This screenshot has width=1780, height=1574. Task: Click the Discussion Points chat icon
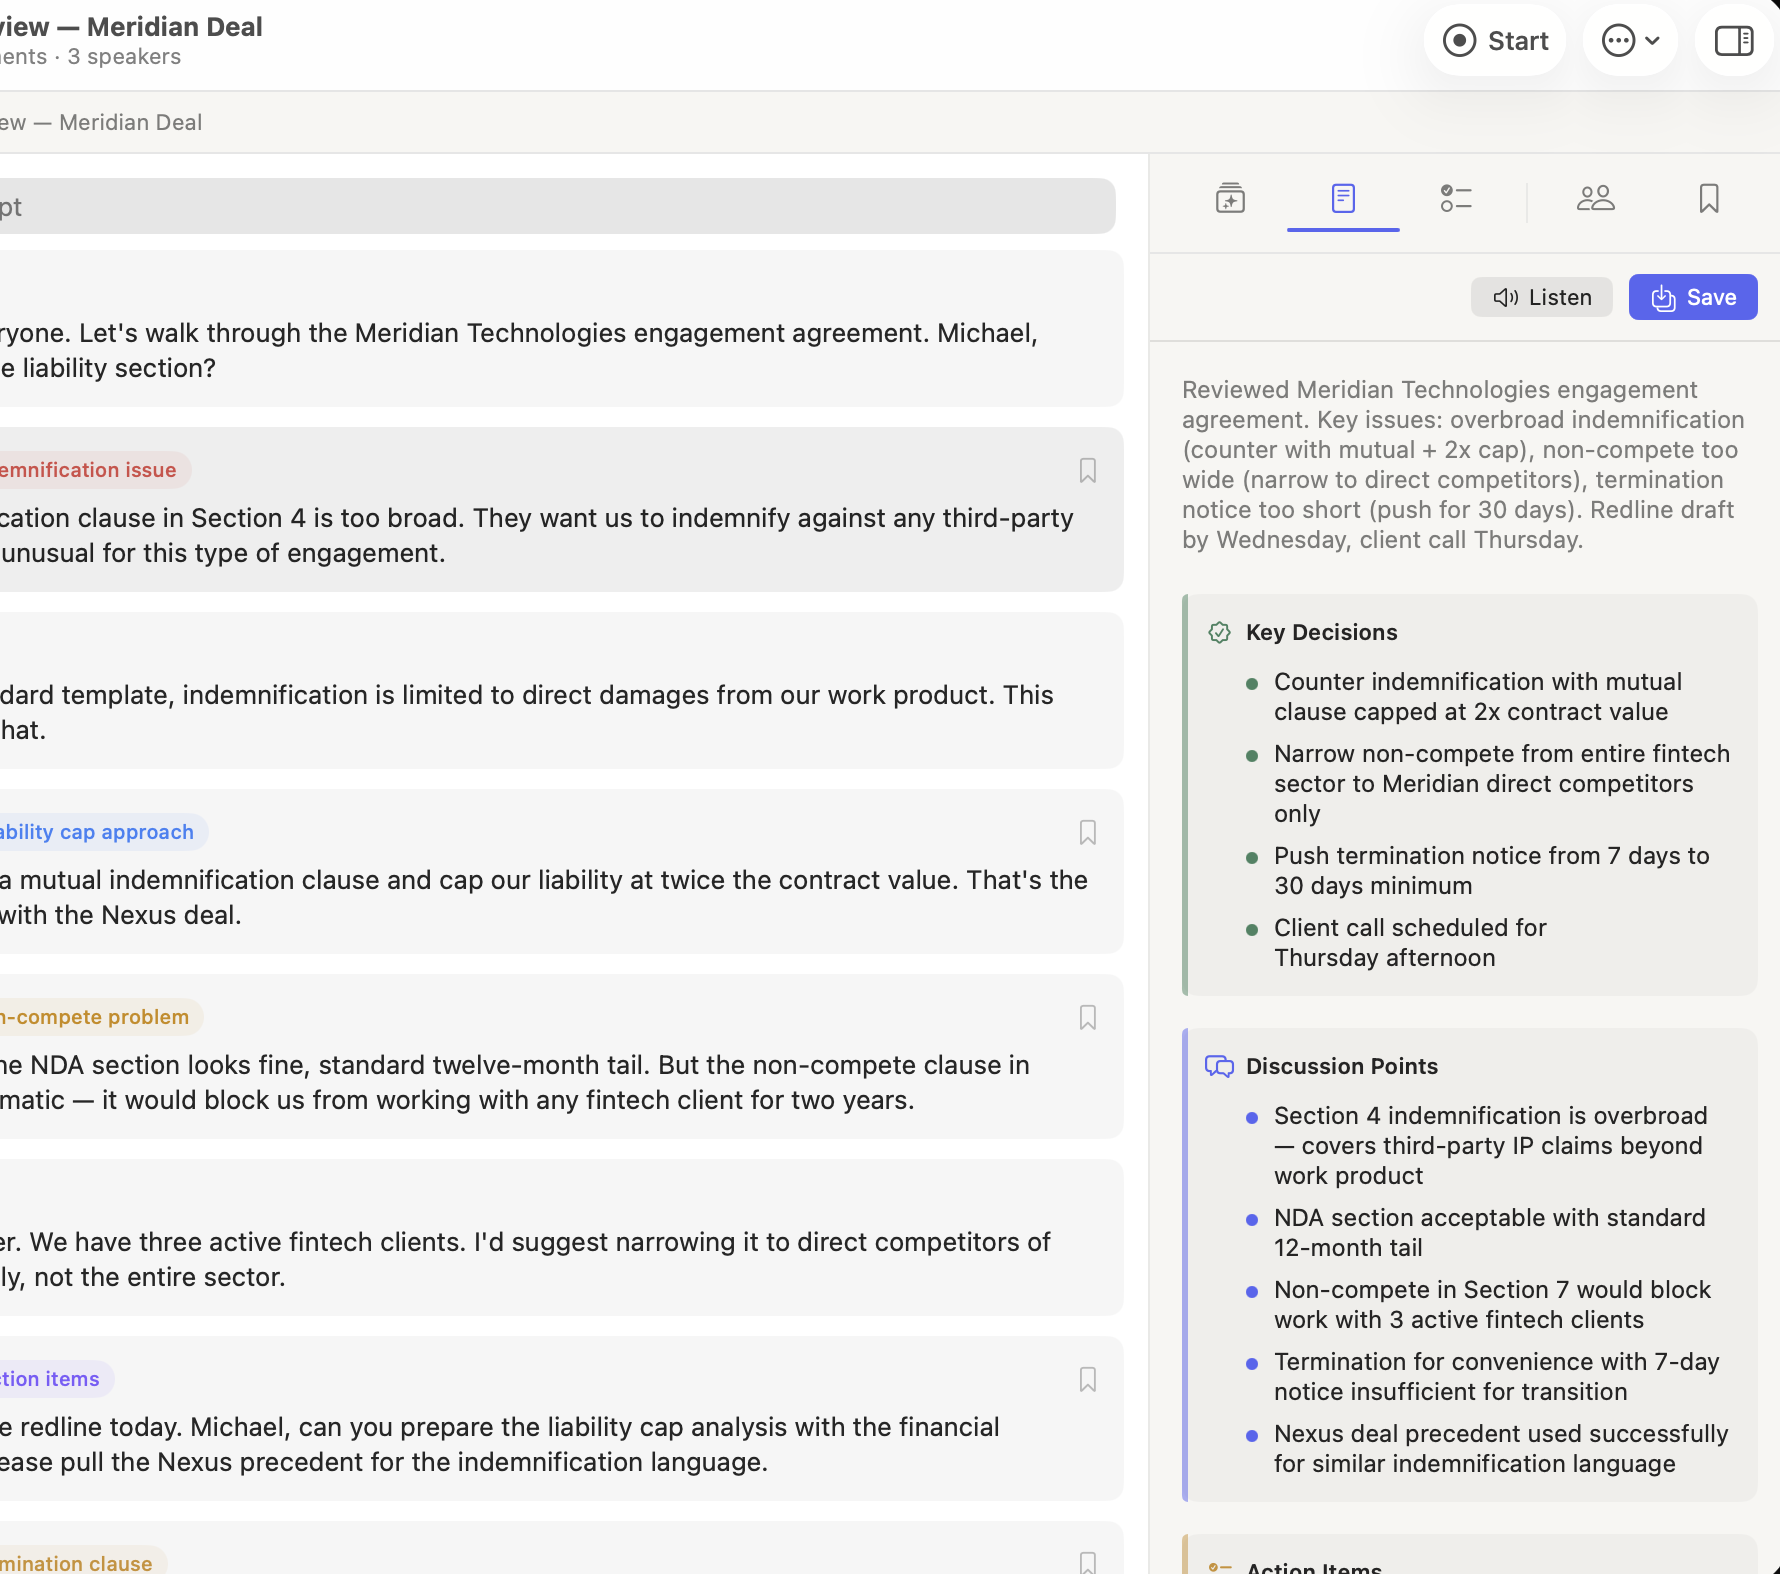(x=1219, y=1066)
